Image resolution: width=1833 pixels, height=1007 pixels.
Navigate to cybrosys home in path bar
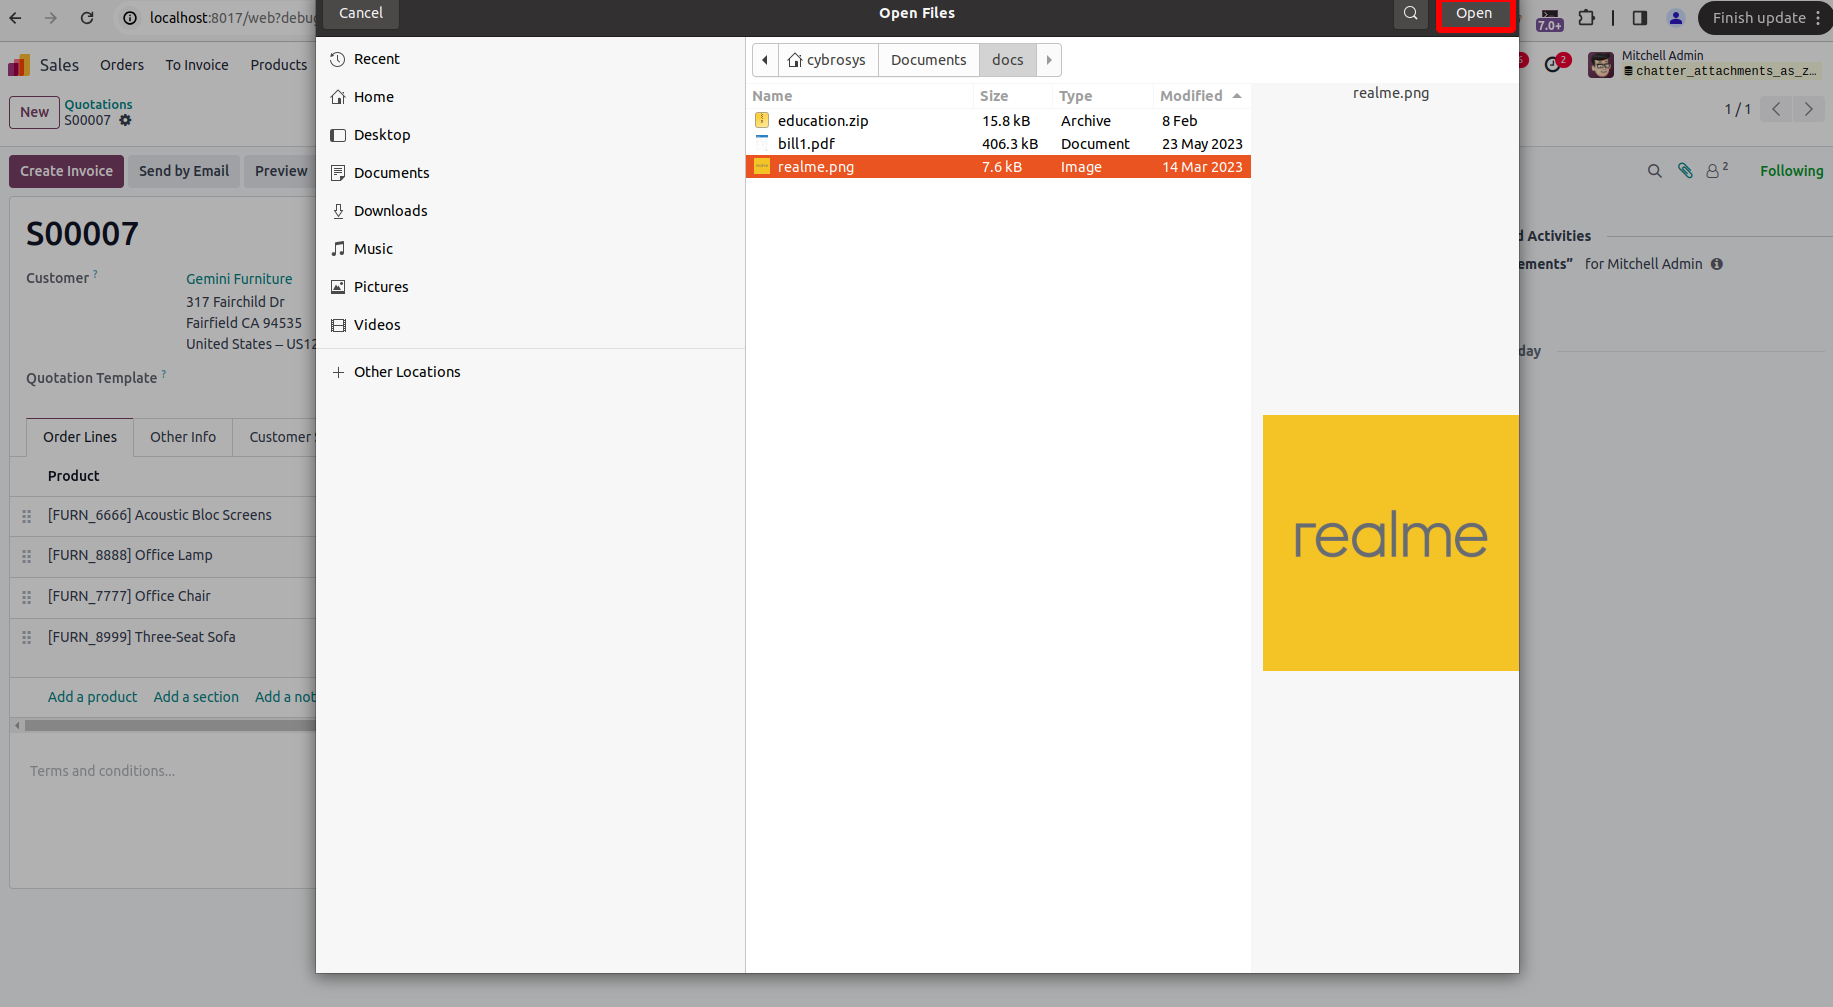tap(827, 60)
